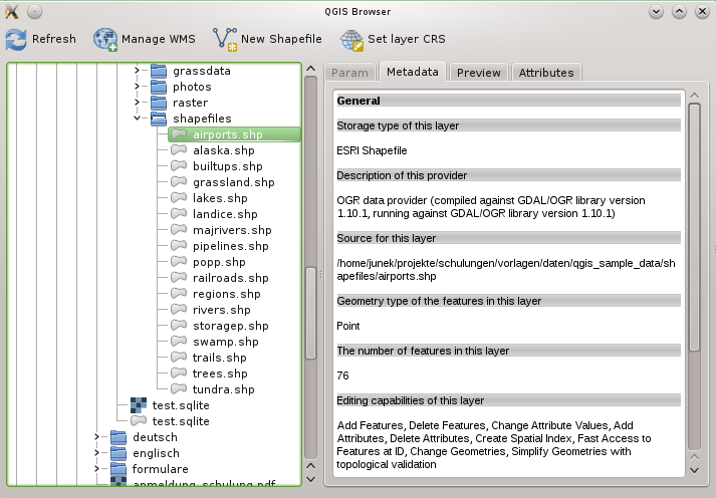Expand the englisch folder
The width and height of the screenshot is (716, 498).
pyautogui.click(x=97, y=453)
